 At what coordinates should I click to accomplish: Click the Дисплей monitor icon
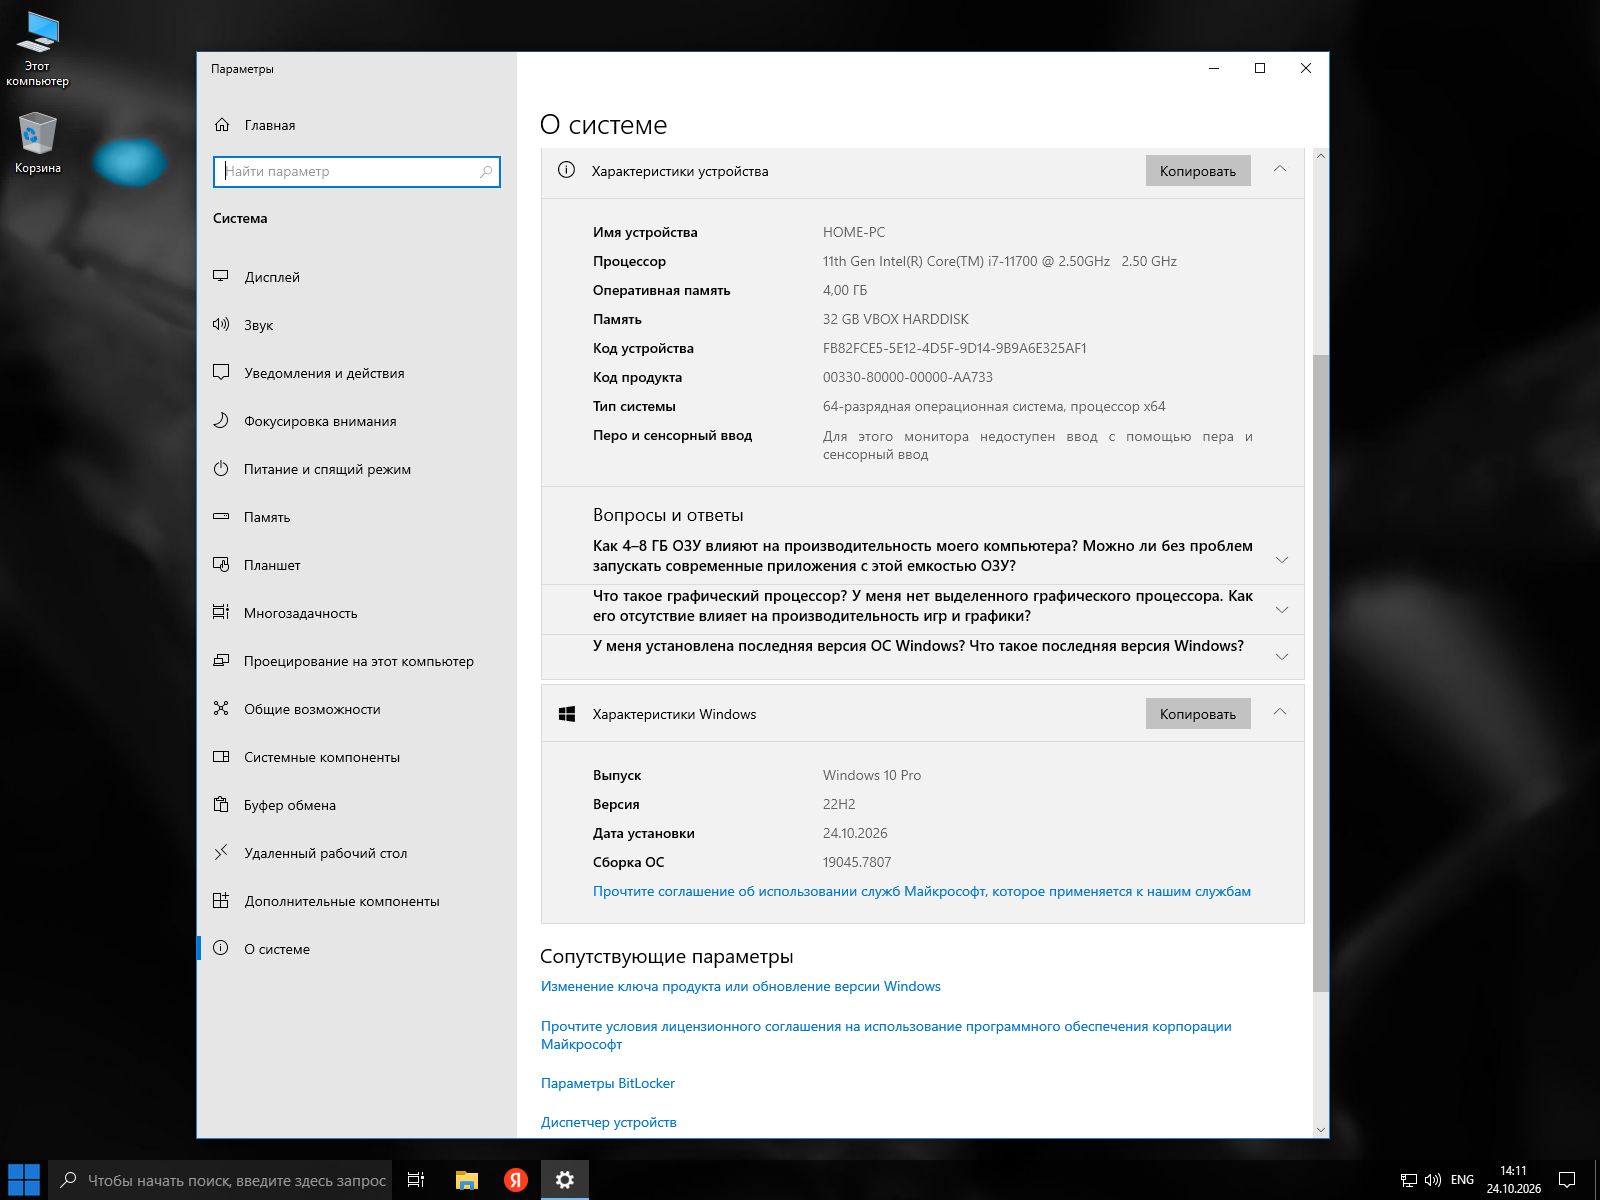[221, 276]
